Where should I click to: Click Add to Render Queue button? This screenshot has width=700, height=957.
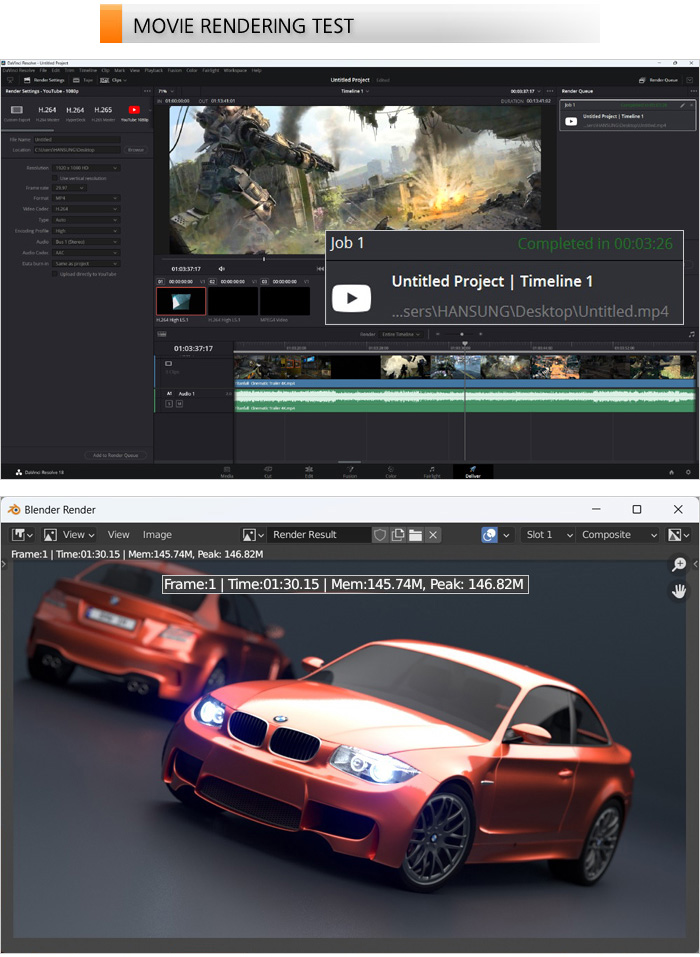click(115, 455)
